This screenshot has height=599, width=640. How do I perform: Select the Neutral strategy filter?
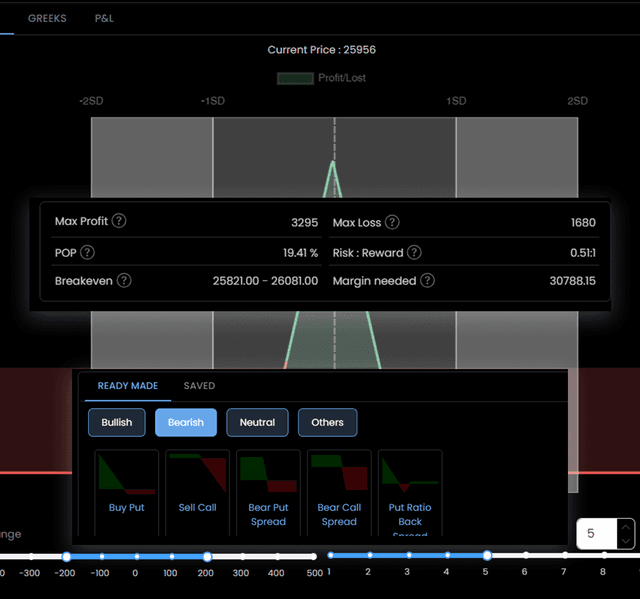coord(257,423)
